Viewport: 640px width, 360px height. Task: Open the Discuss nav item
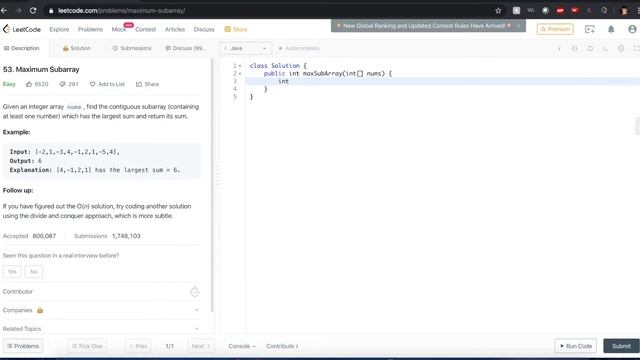coord(204,29)
